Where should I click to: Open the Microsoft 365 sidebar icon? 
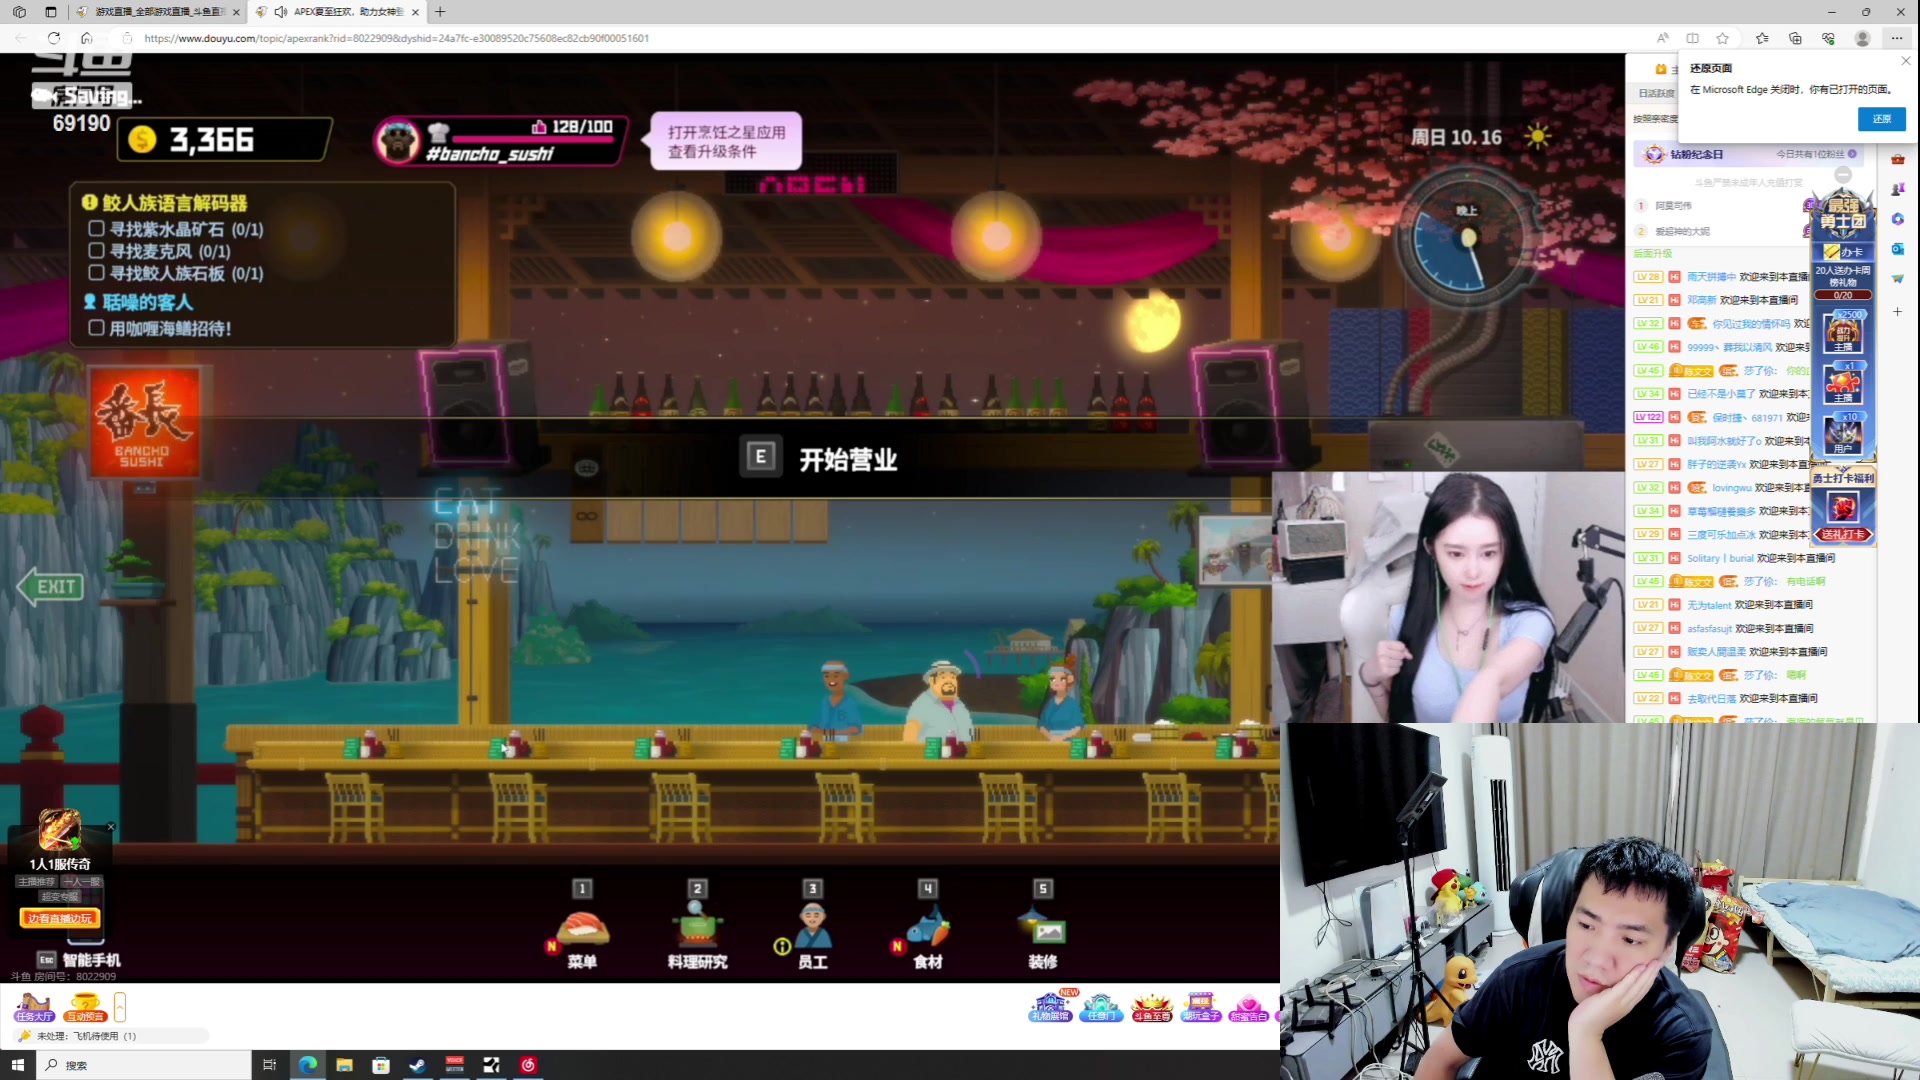coord(1897,219)
